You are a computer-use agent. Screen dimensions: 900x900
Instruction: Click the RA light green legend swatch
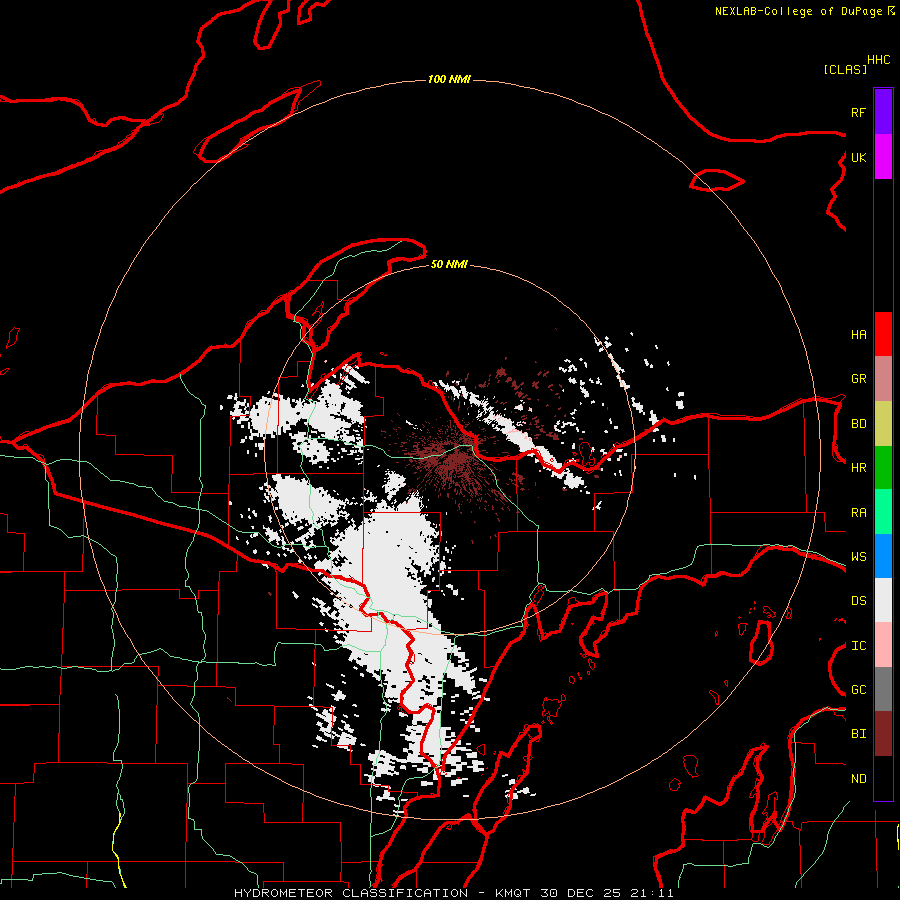coord(883,512)
